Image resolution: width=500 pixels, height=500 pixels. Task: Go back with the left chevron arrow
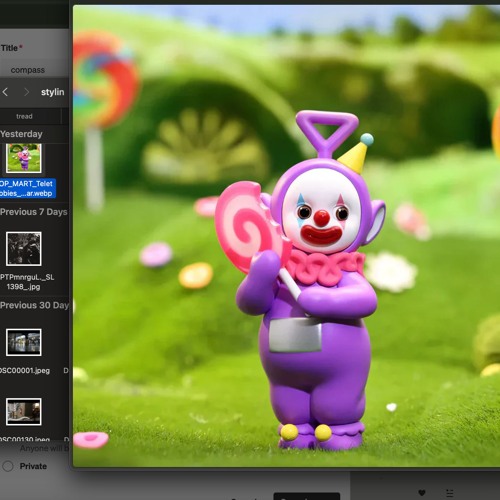(5, 92)
